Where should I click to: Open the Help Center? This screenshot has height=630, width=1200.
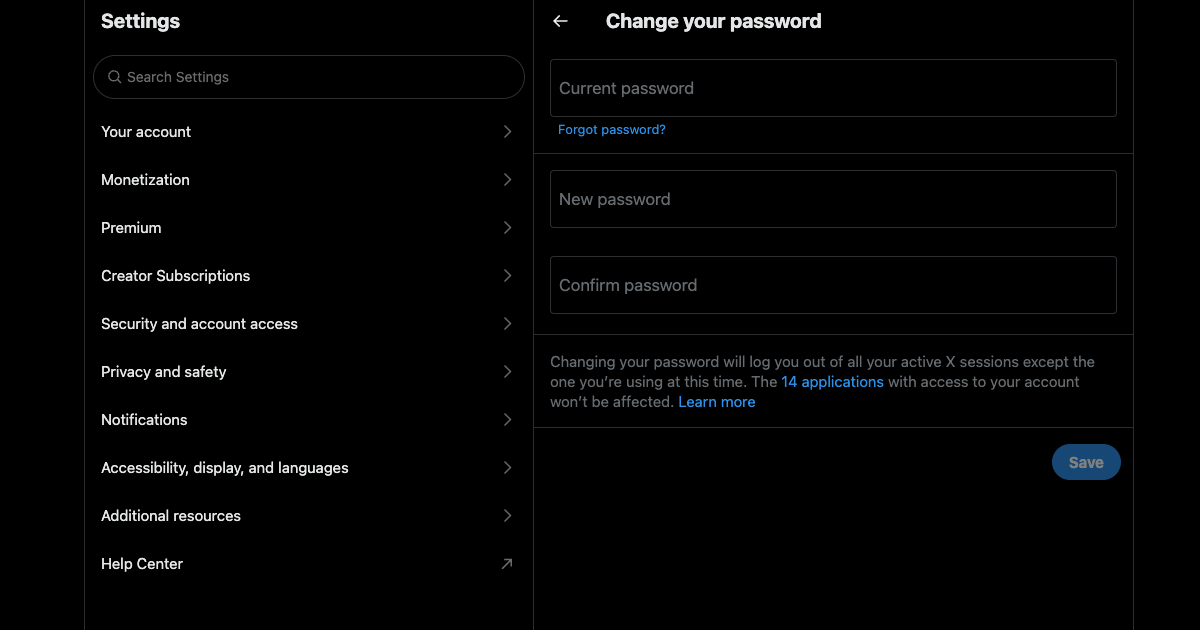[142, 563]
